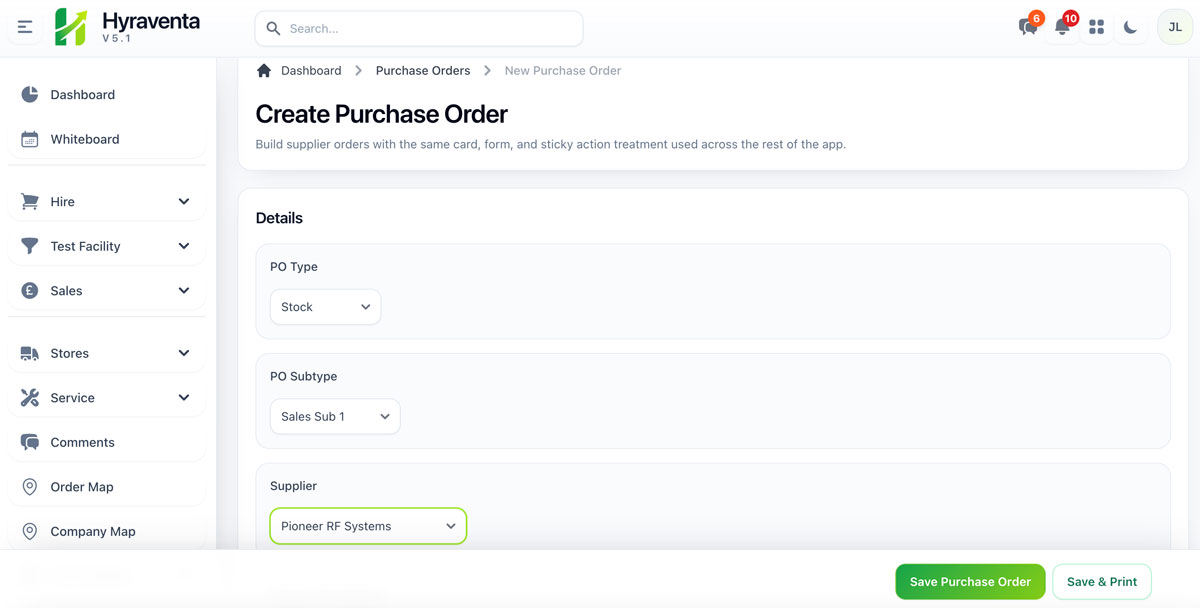
Task: Open Comments in the sidebar
Action: [x=107, y=442]
